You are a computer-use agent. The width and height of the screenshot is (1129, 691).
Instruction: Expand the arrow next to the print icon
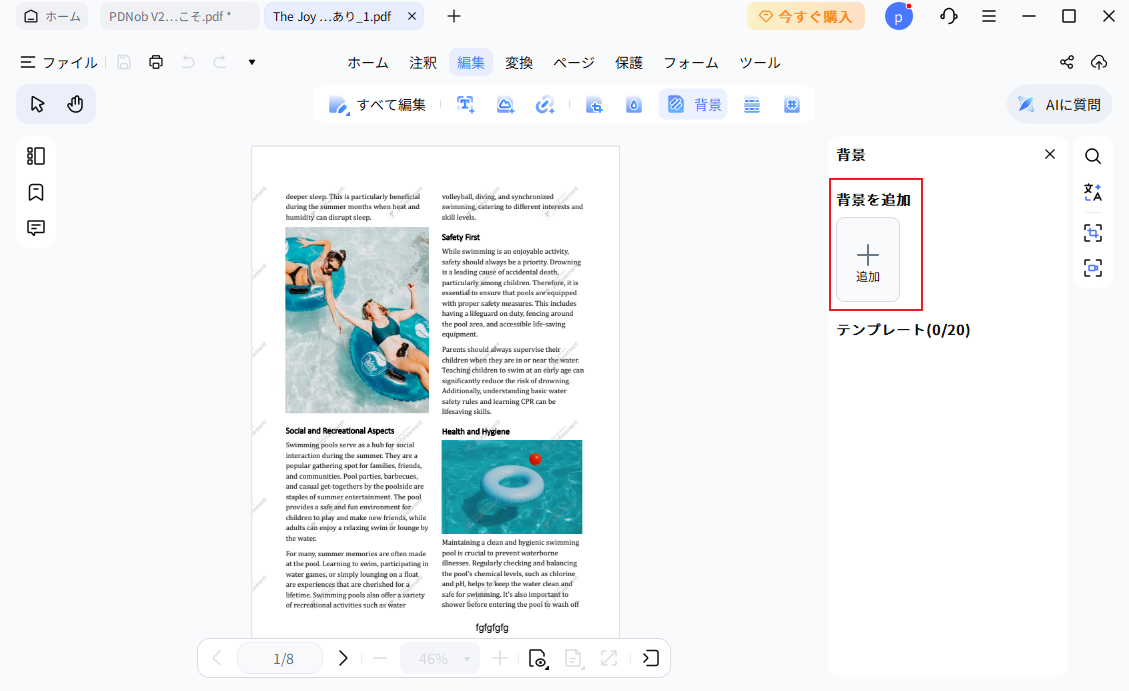coord(251,61)
